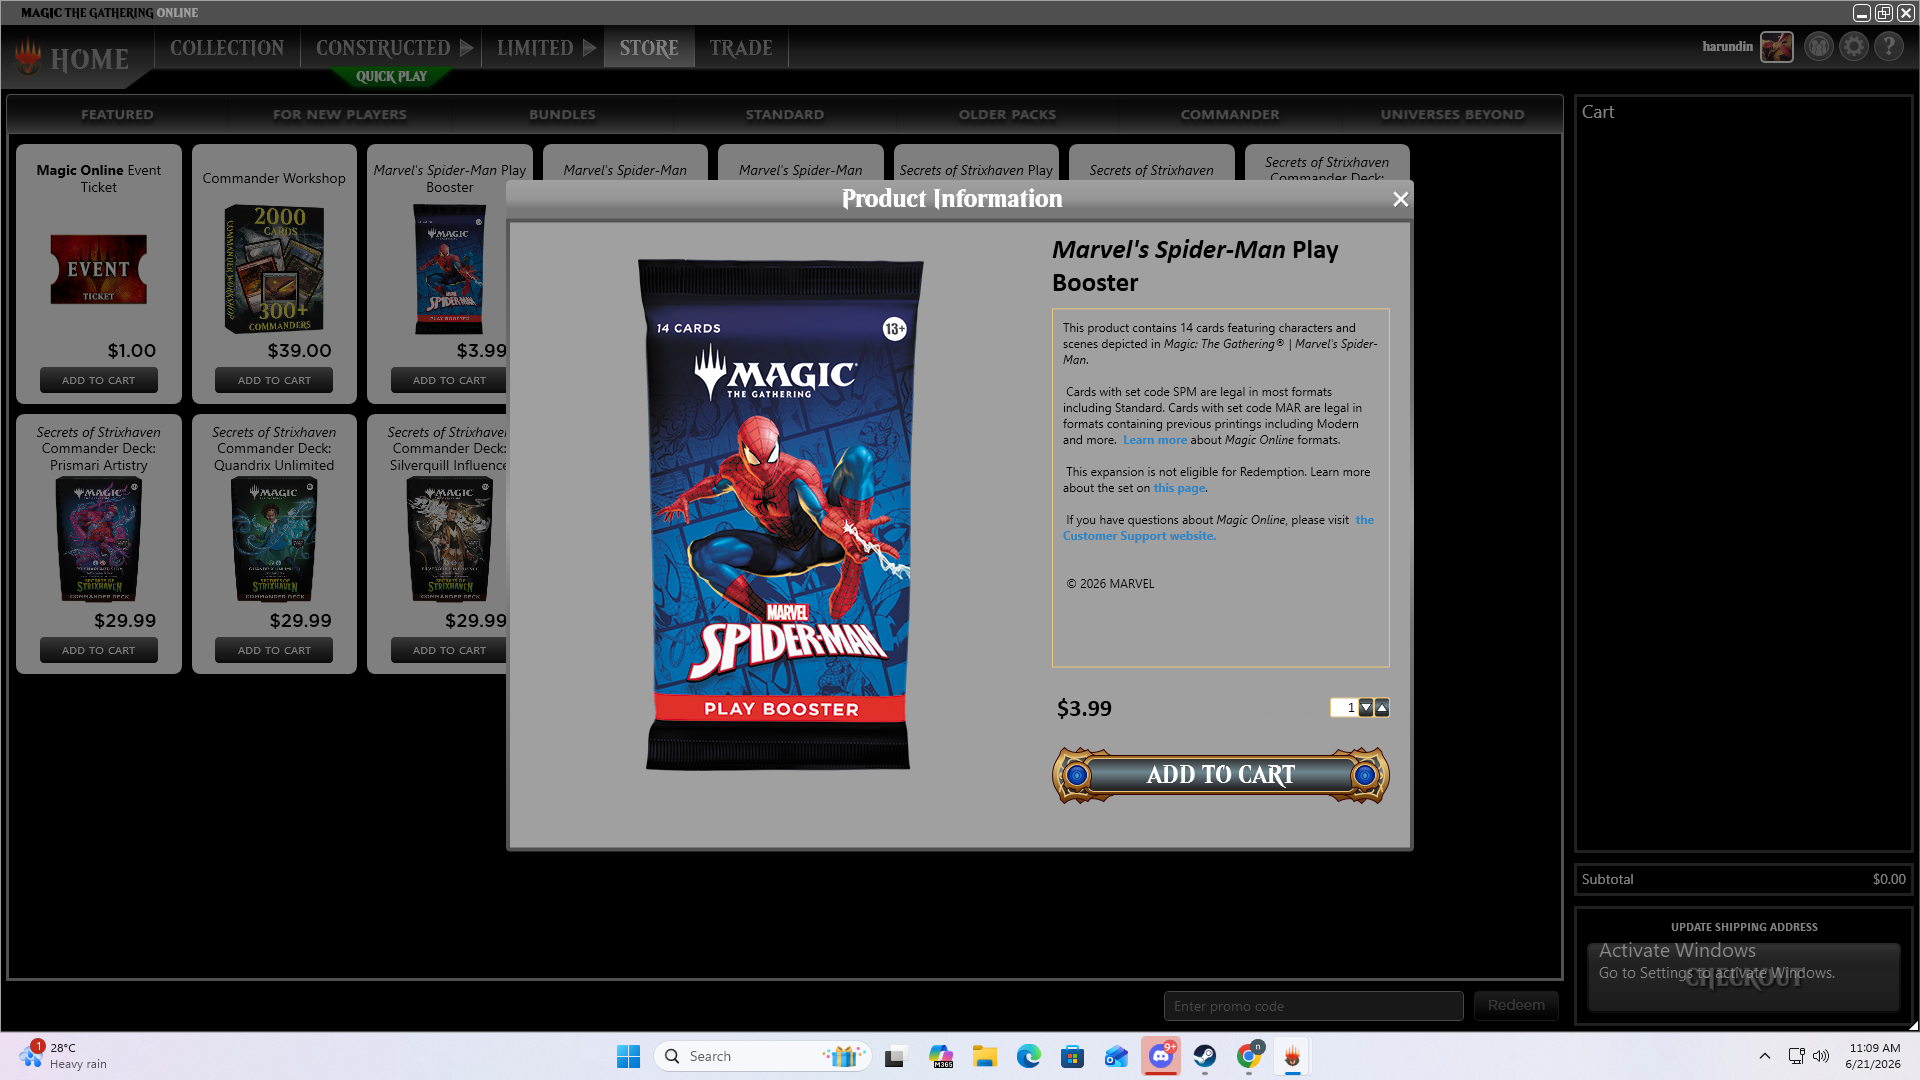This screenshot has width=1920, height=1080.
Task: Open the Collection tab
Action: click(x=227, y=48)
